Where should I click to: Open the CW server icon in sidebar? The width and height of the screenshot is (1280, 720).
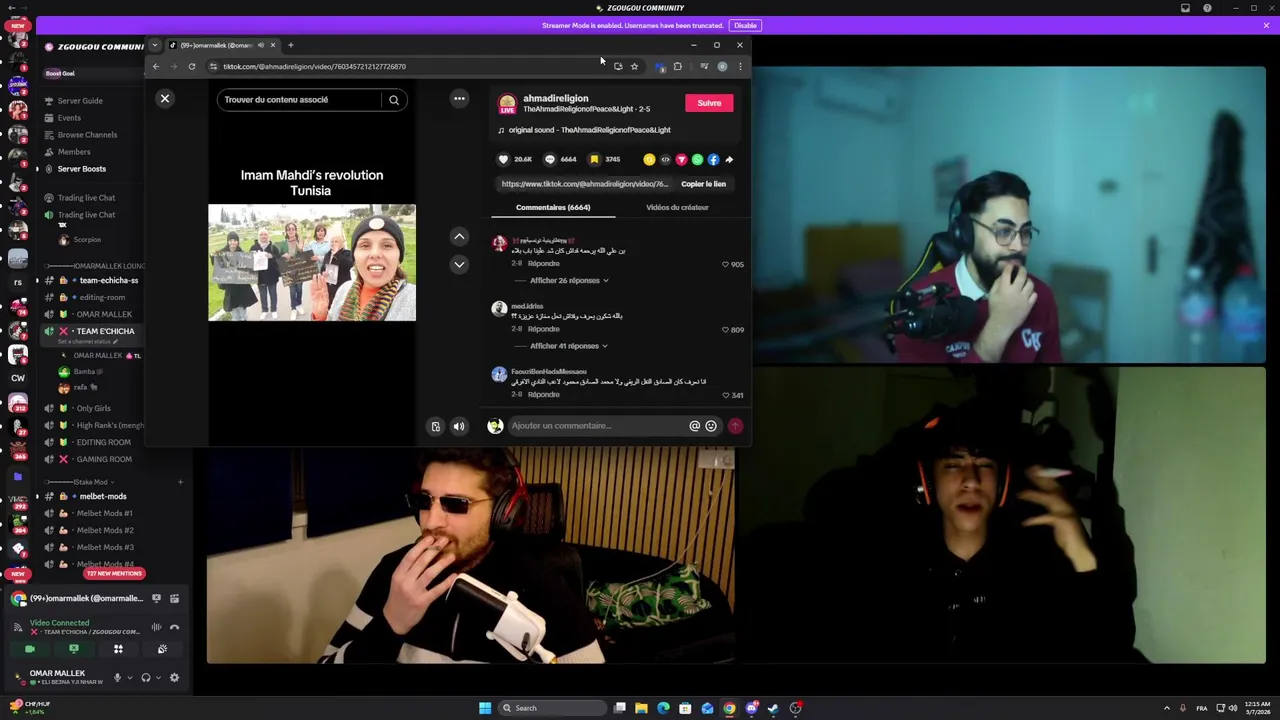[18, 378]
